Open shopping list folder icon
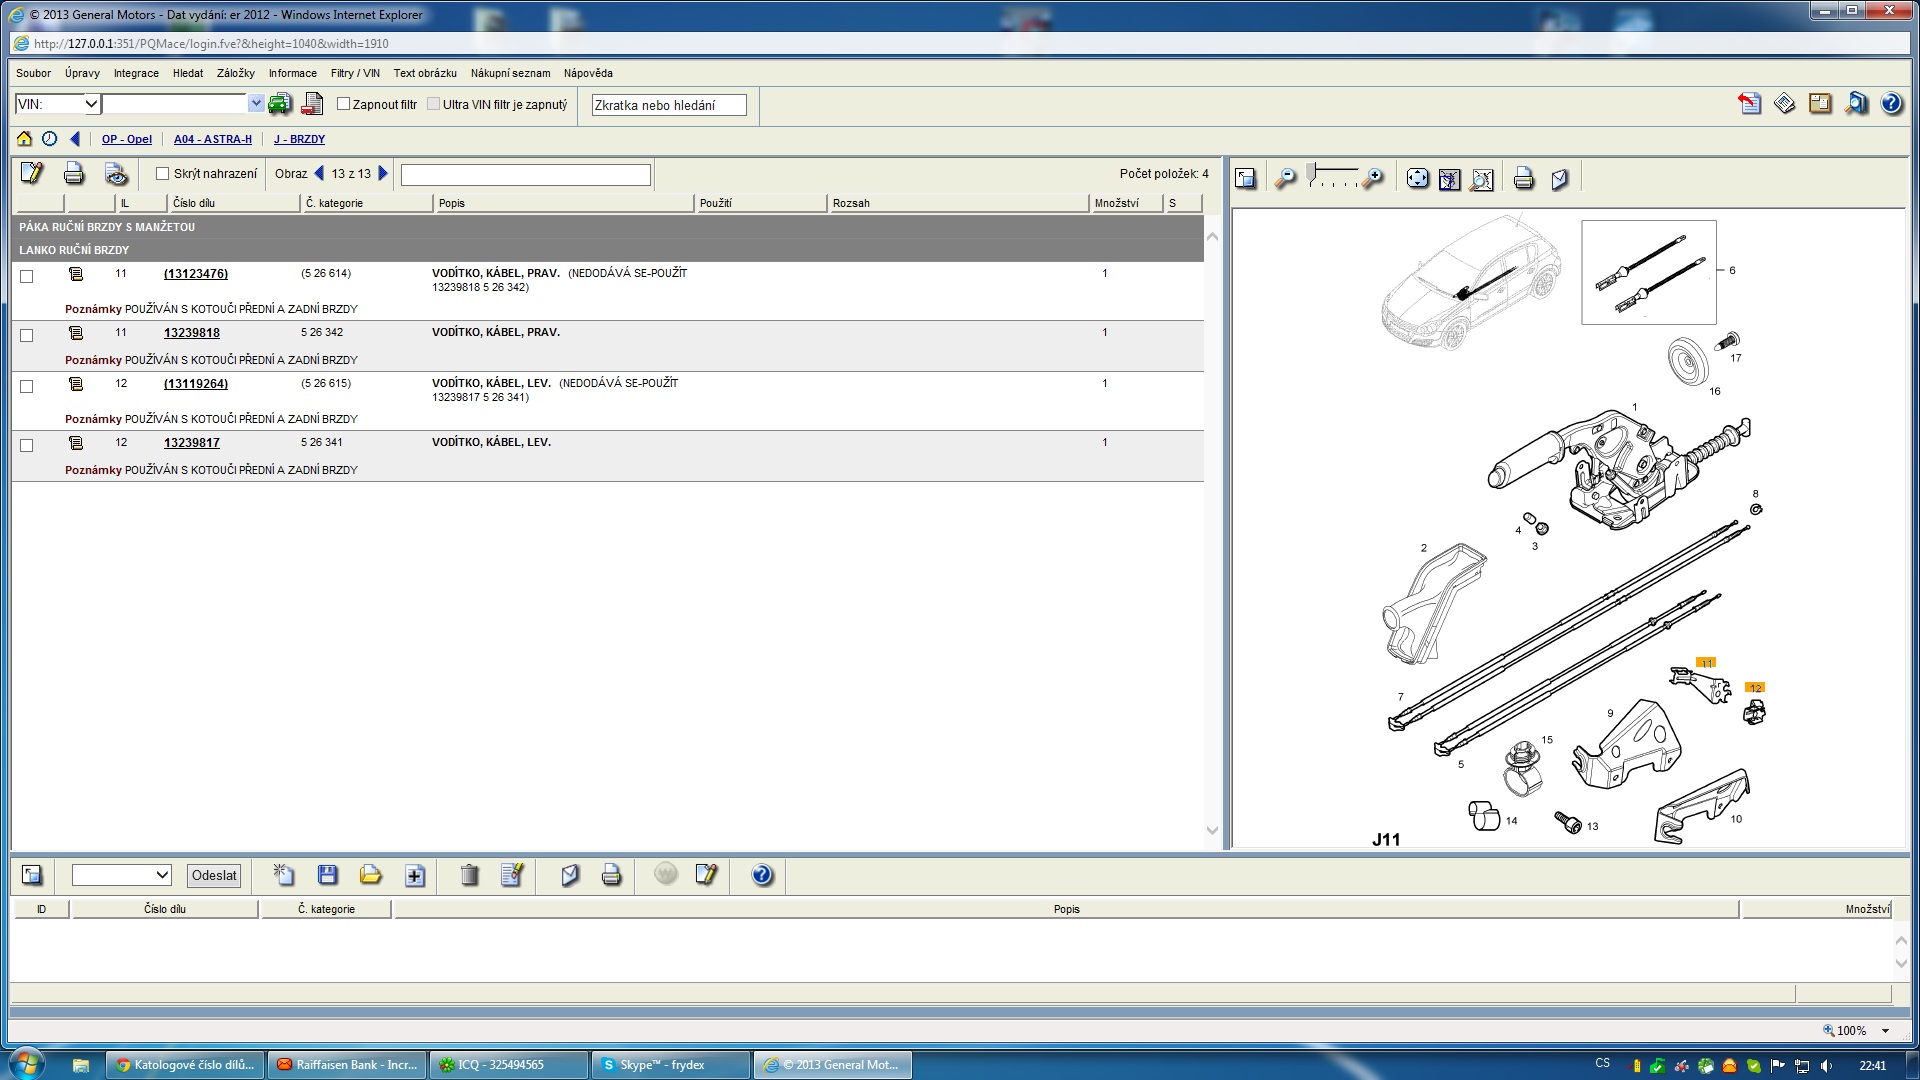The width and height of the screenshot is (1920, 1080). pos(370,875)
